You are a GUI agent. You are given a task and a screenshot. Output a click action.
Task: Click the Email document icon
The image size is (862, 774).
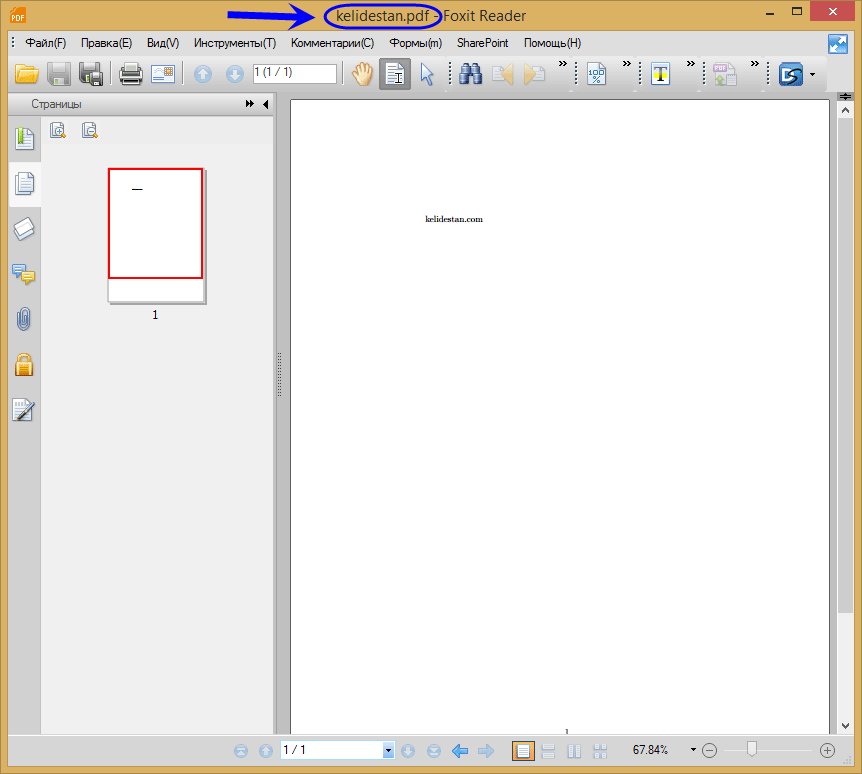coord(163,74)
